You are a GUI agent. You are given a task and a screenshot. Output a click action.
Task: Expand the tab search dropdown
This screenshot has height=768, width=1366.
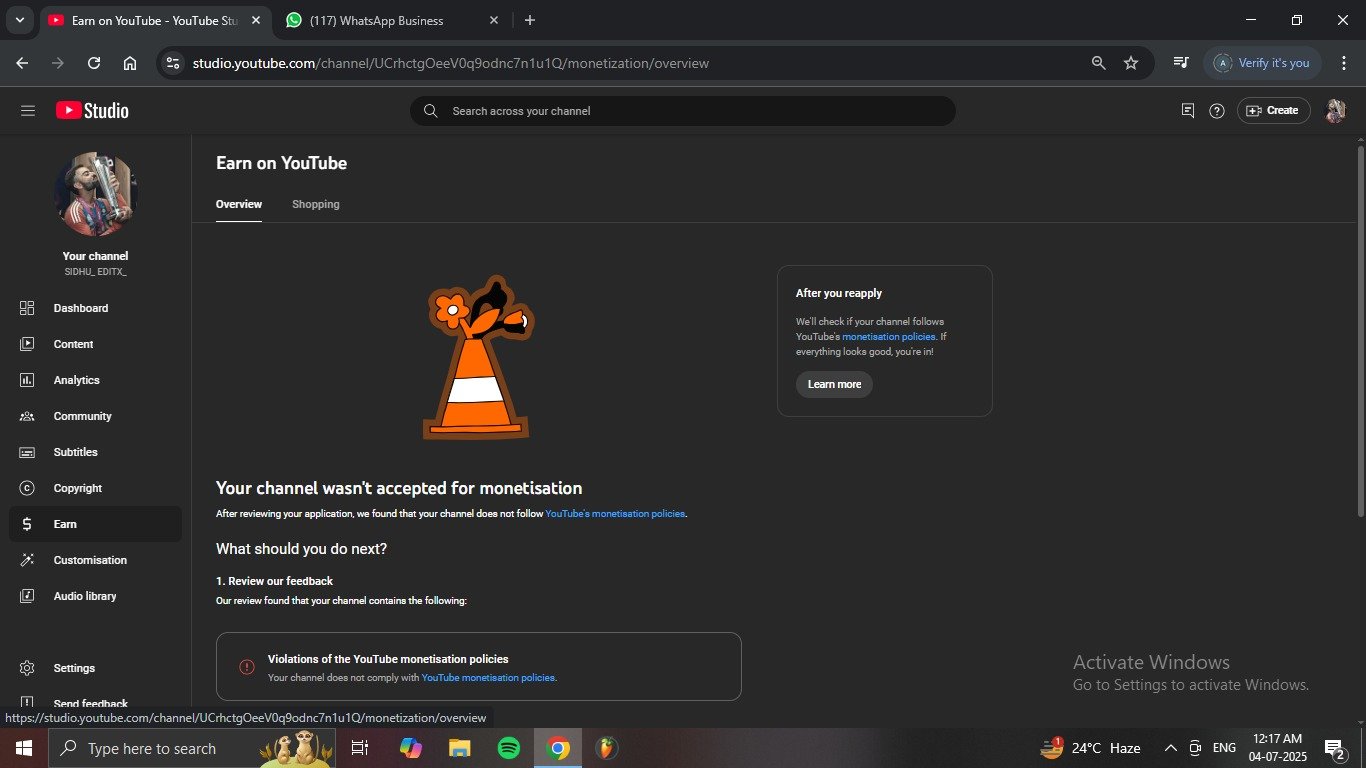click(19, 20)
